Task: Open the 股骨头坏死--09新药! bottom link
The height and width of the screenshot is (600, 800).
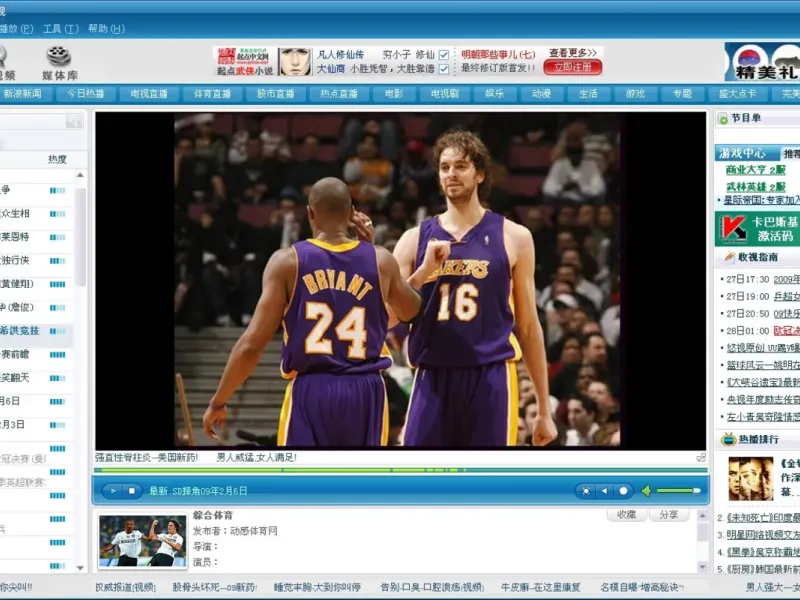Action: coord(214,587)
